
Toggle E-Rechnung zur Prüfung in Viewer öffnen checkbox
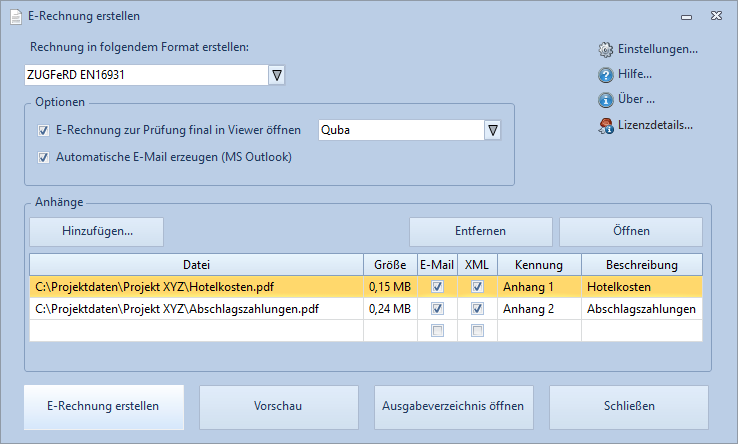pyautogui.click(x=43, y=130)
